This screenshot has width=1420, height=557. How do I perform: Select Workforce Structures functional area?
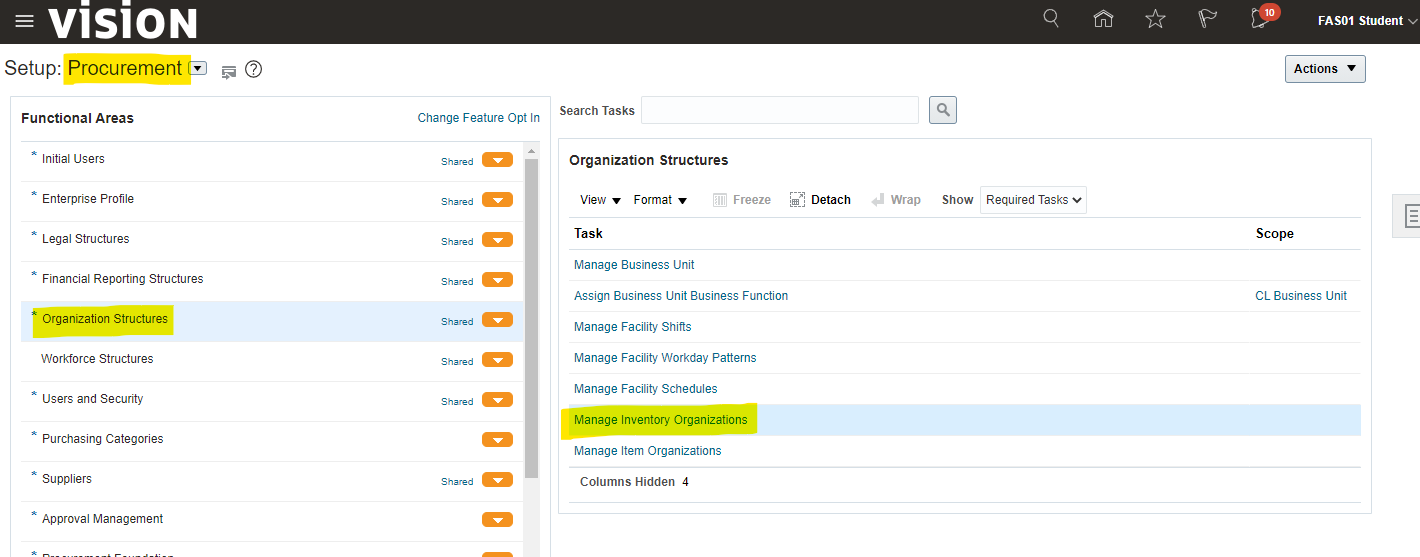coord(97,359)
